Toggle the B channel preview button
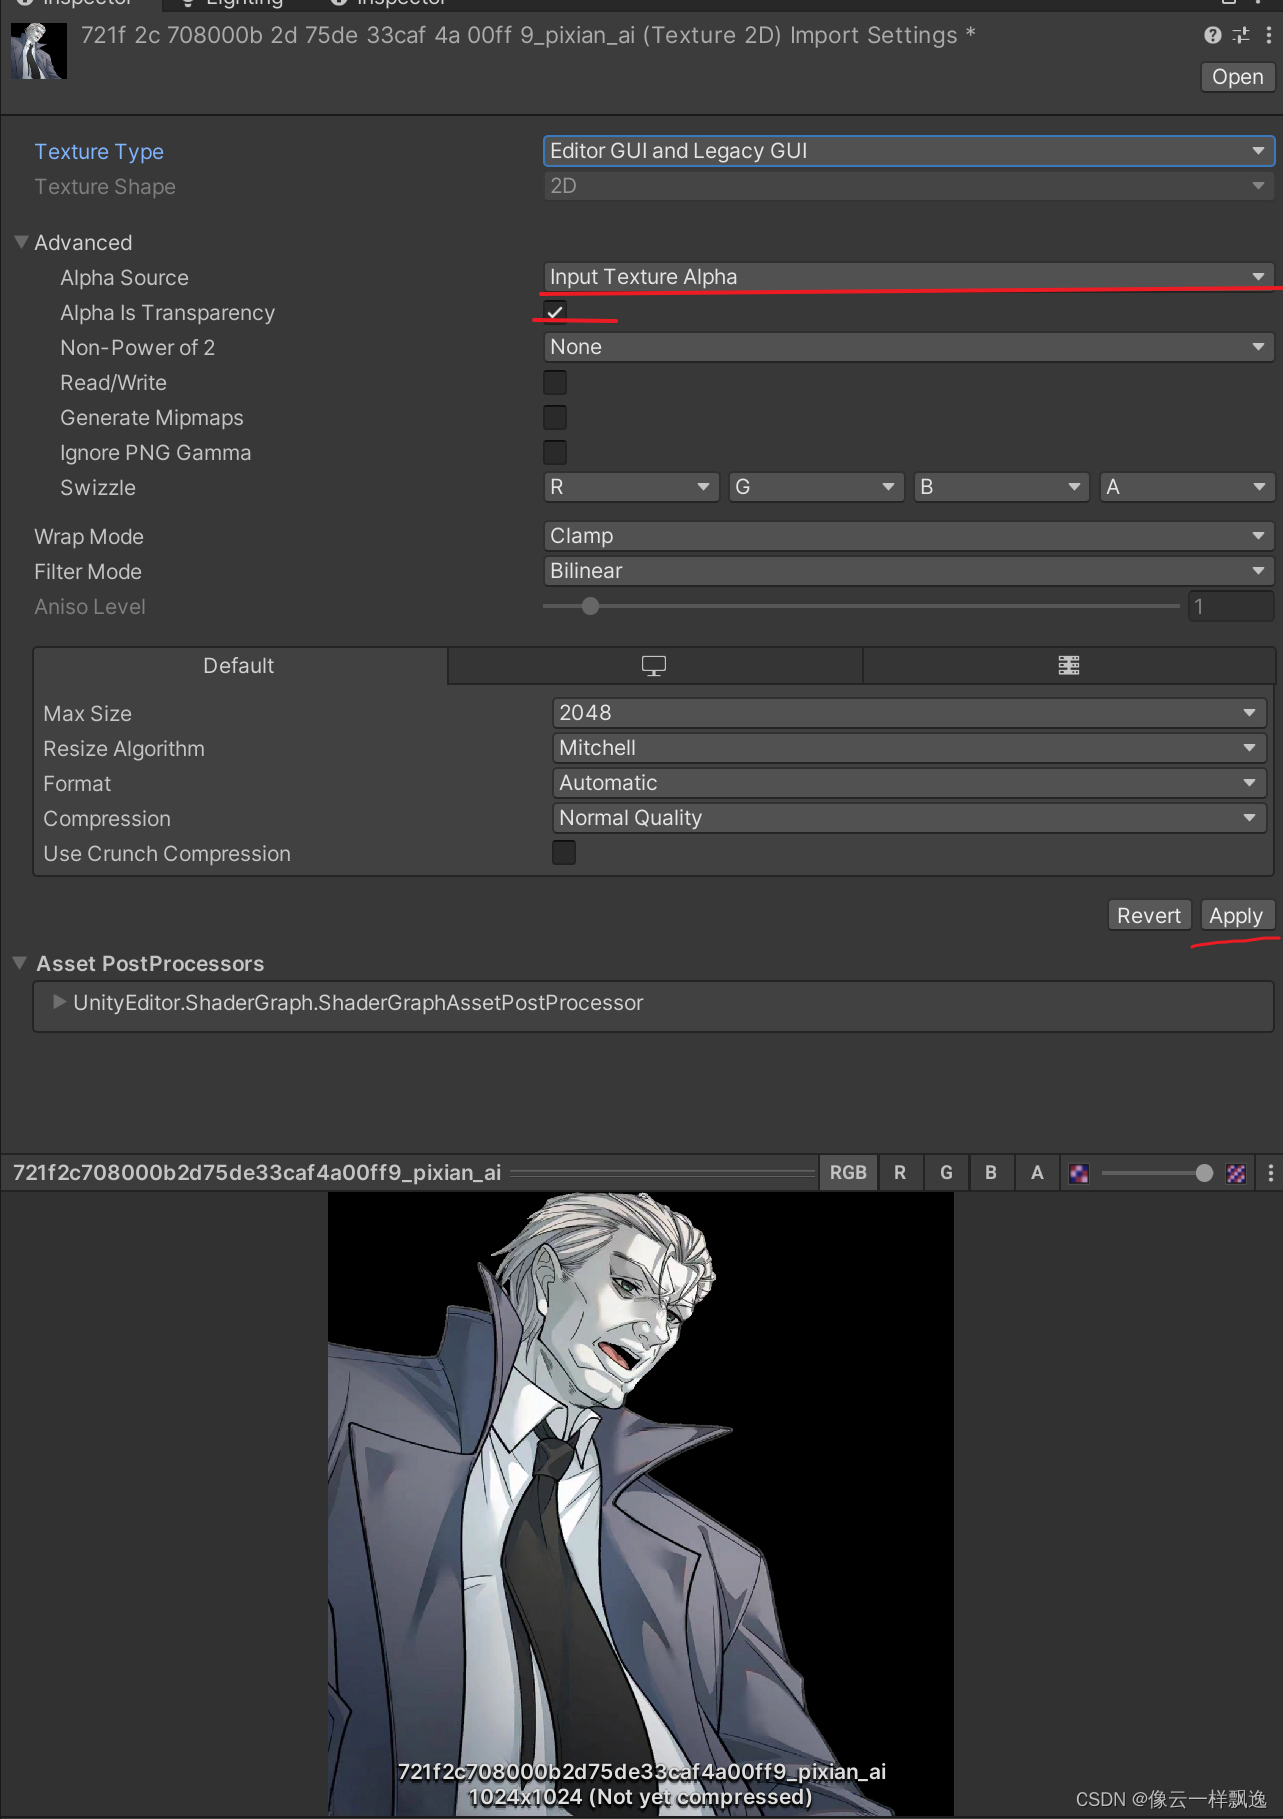 [991, 1172]
